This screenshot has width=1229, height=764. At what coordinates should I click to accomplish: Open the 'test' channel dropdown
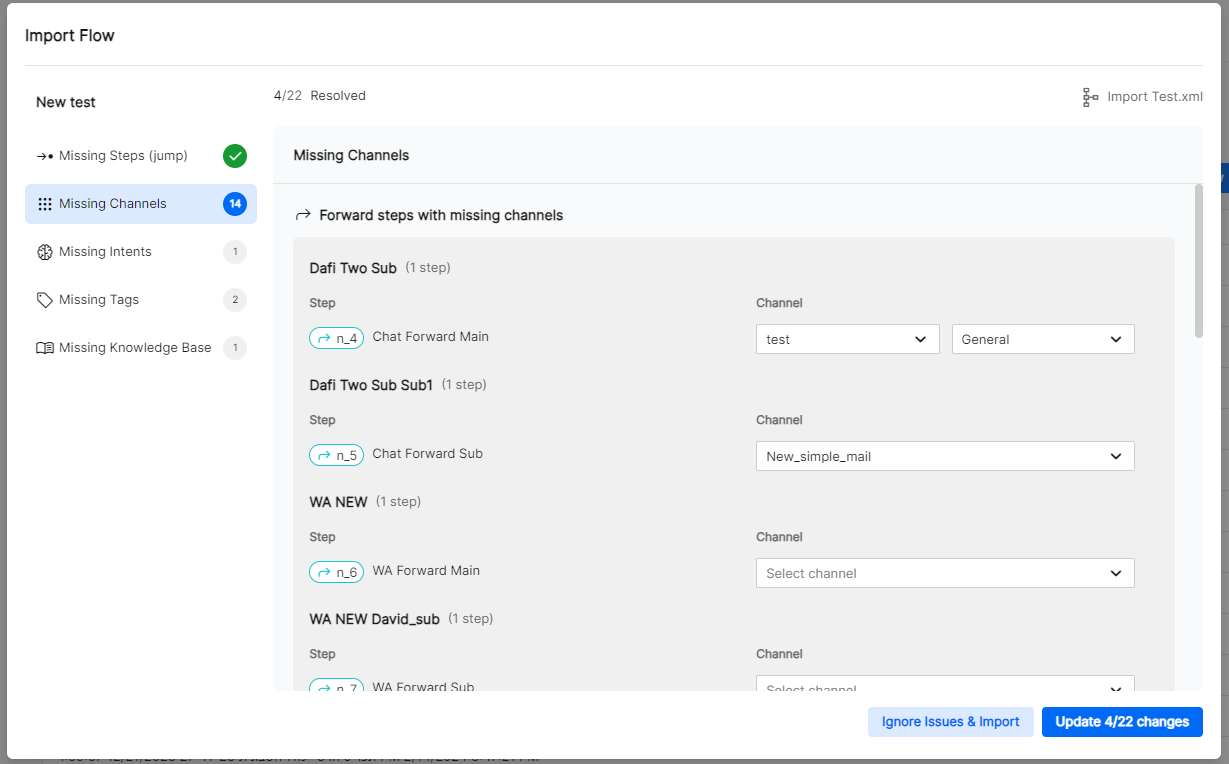coord(848,339)
